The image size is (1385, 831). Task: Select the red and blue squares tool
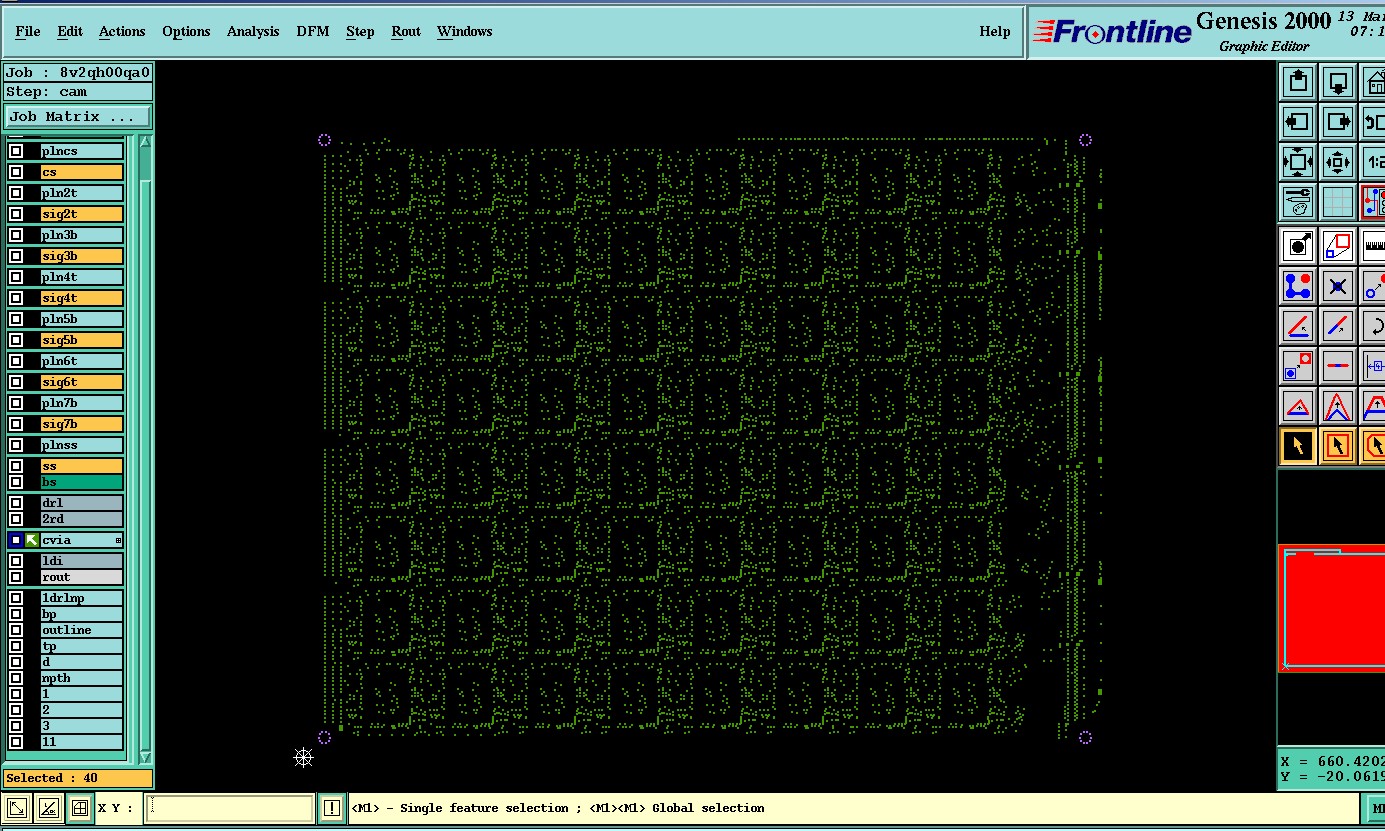tap(1338, 246)
